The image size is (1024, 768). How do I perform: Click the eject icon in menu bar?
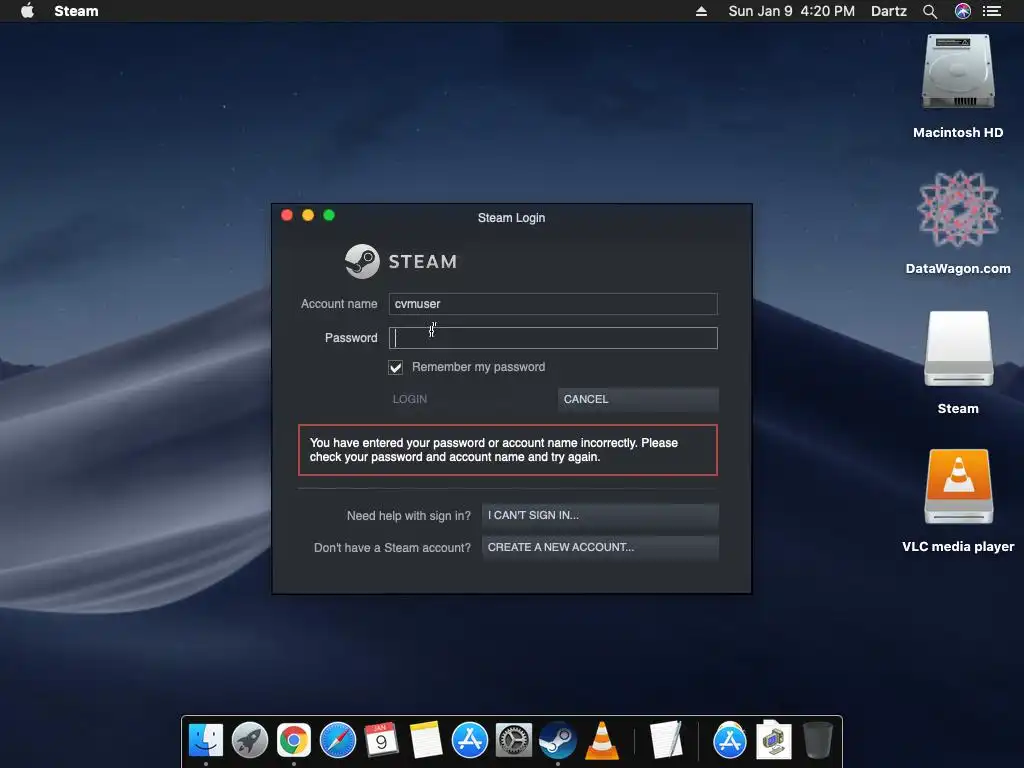tap(701, 11)
